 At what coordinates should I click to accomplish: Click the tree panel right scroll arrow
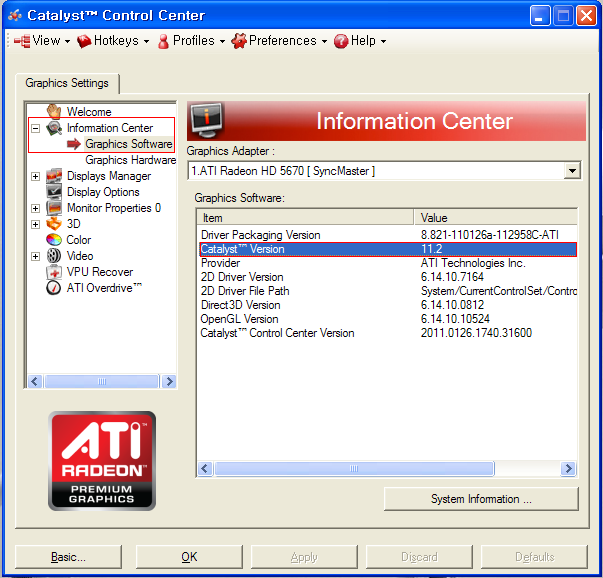[x=169, y=381]
